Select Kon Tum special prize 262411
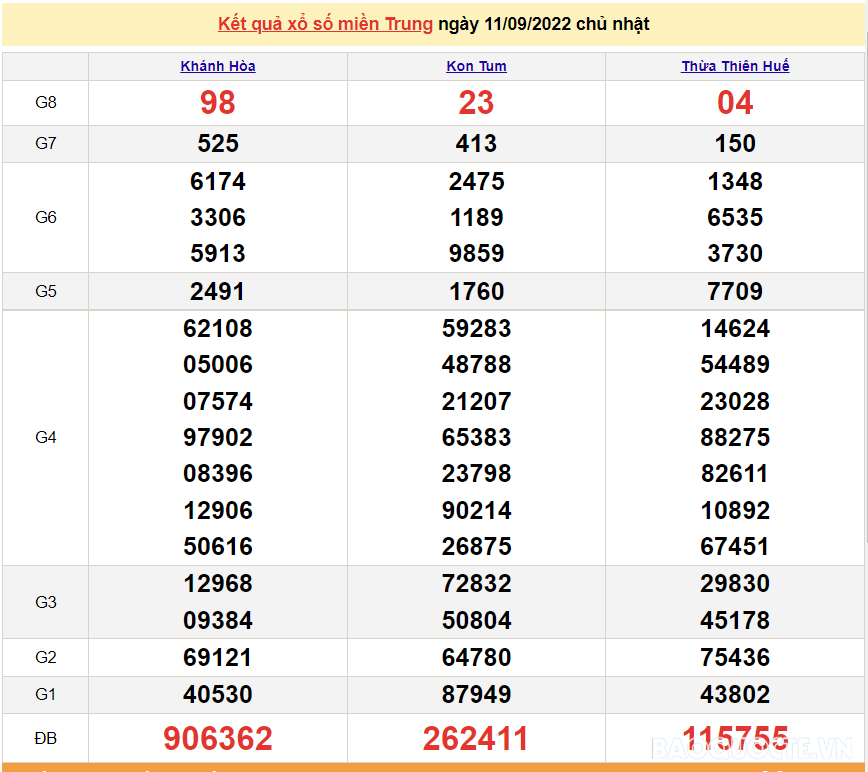 pyautogui.click(x=476, y=739)
